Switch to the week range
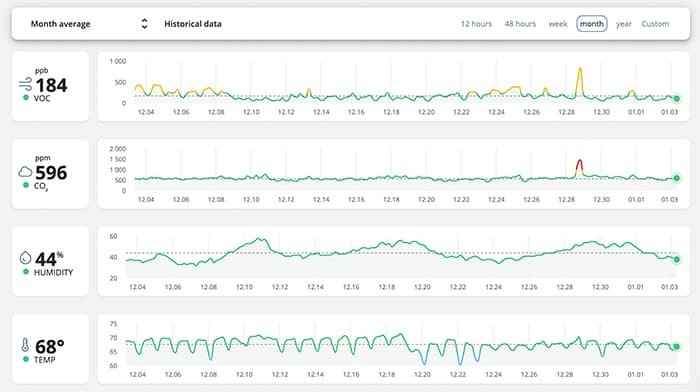This screenshot has width=700, height=392. click(x=558, y=24)
